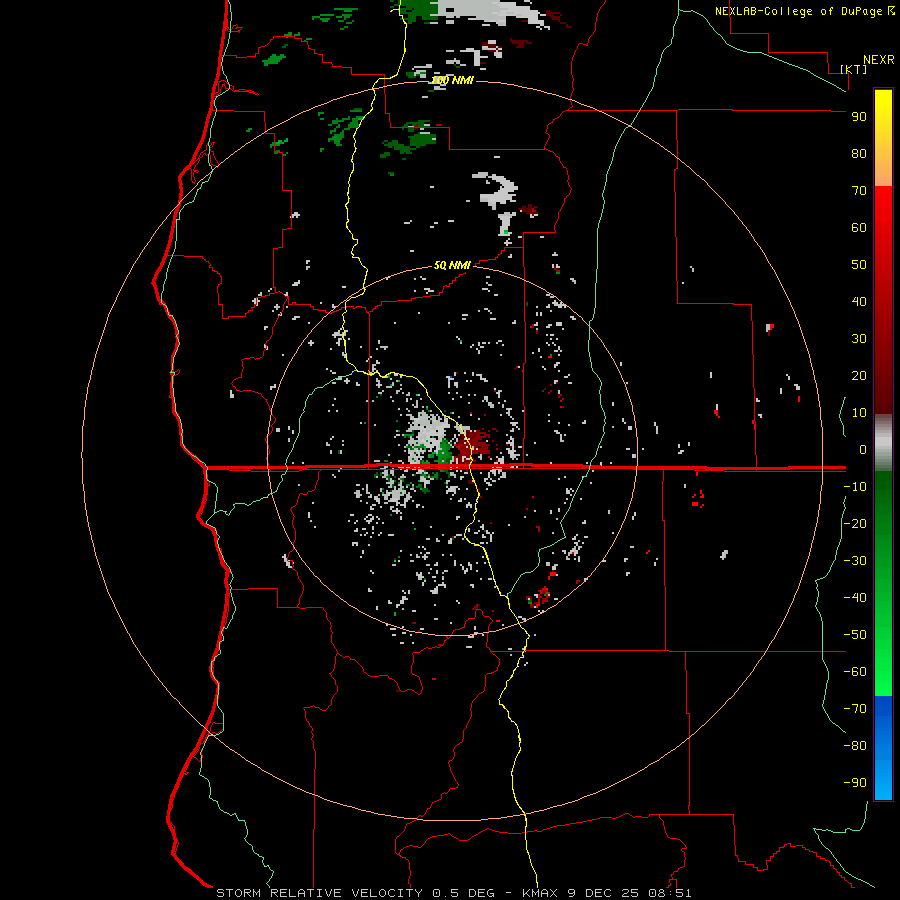Click the yellow top segment of color bar
This screenshot has width=900, height=900.
[883, 138]
